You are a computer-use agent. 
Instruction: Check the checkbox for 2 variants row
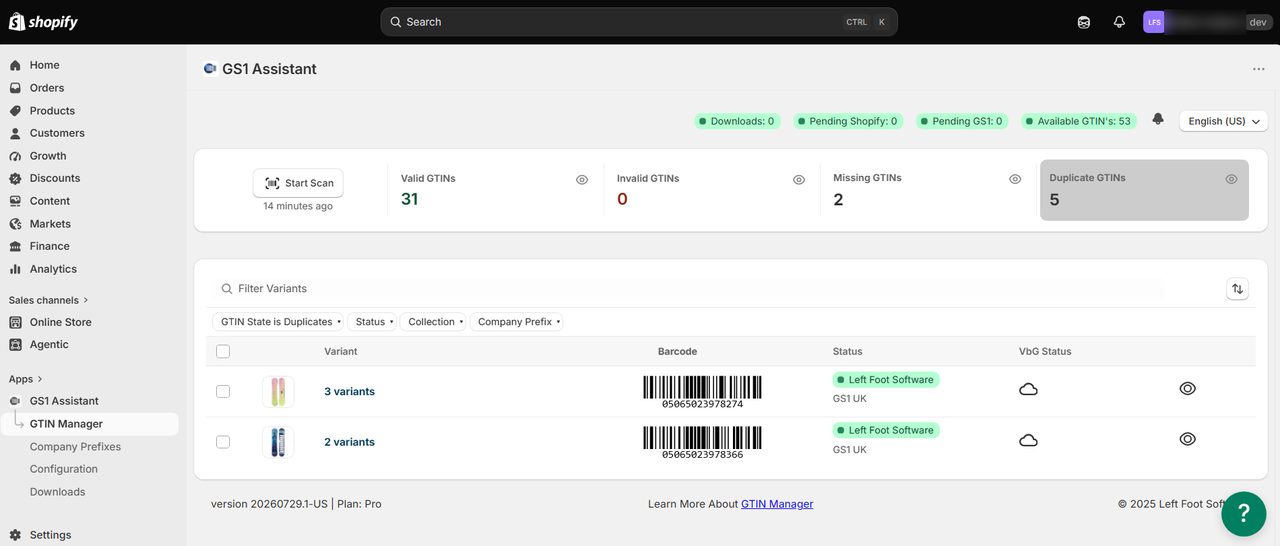point(223,442)
